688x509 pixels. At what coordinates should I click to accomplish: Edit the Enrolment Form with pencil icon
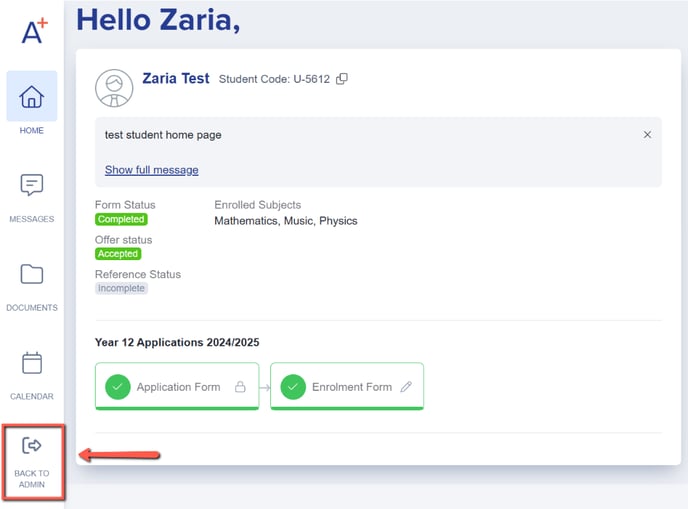coord(406,387)
